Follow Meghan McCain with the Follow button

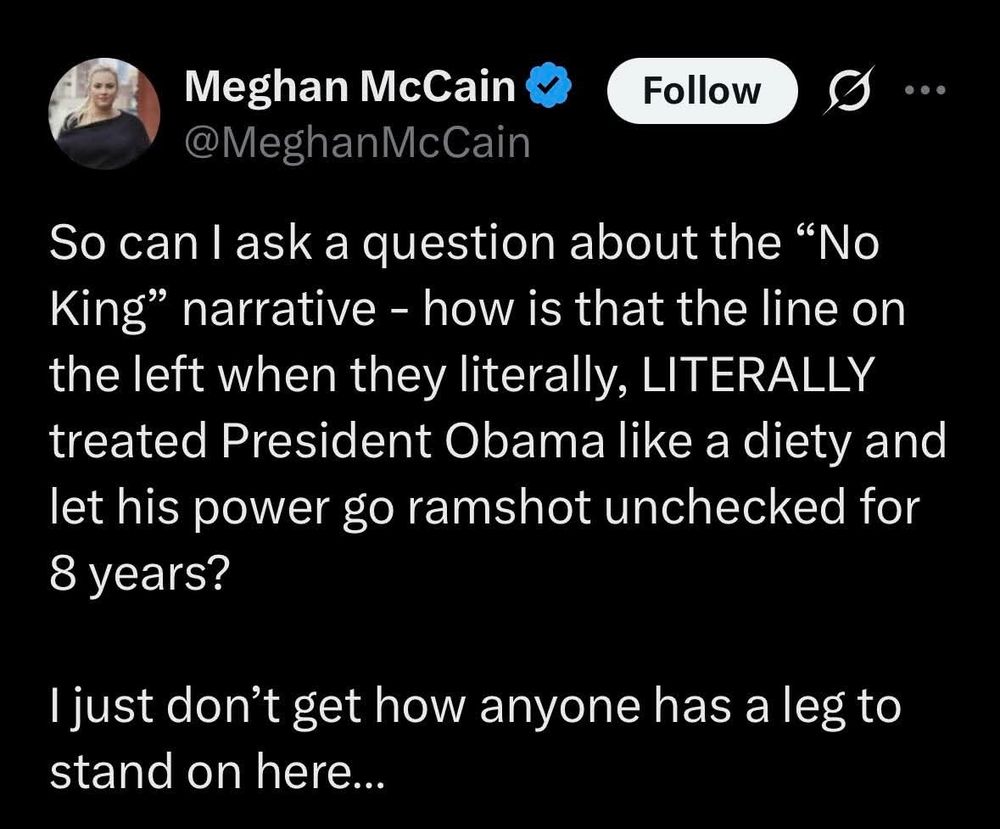[702, 90]
